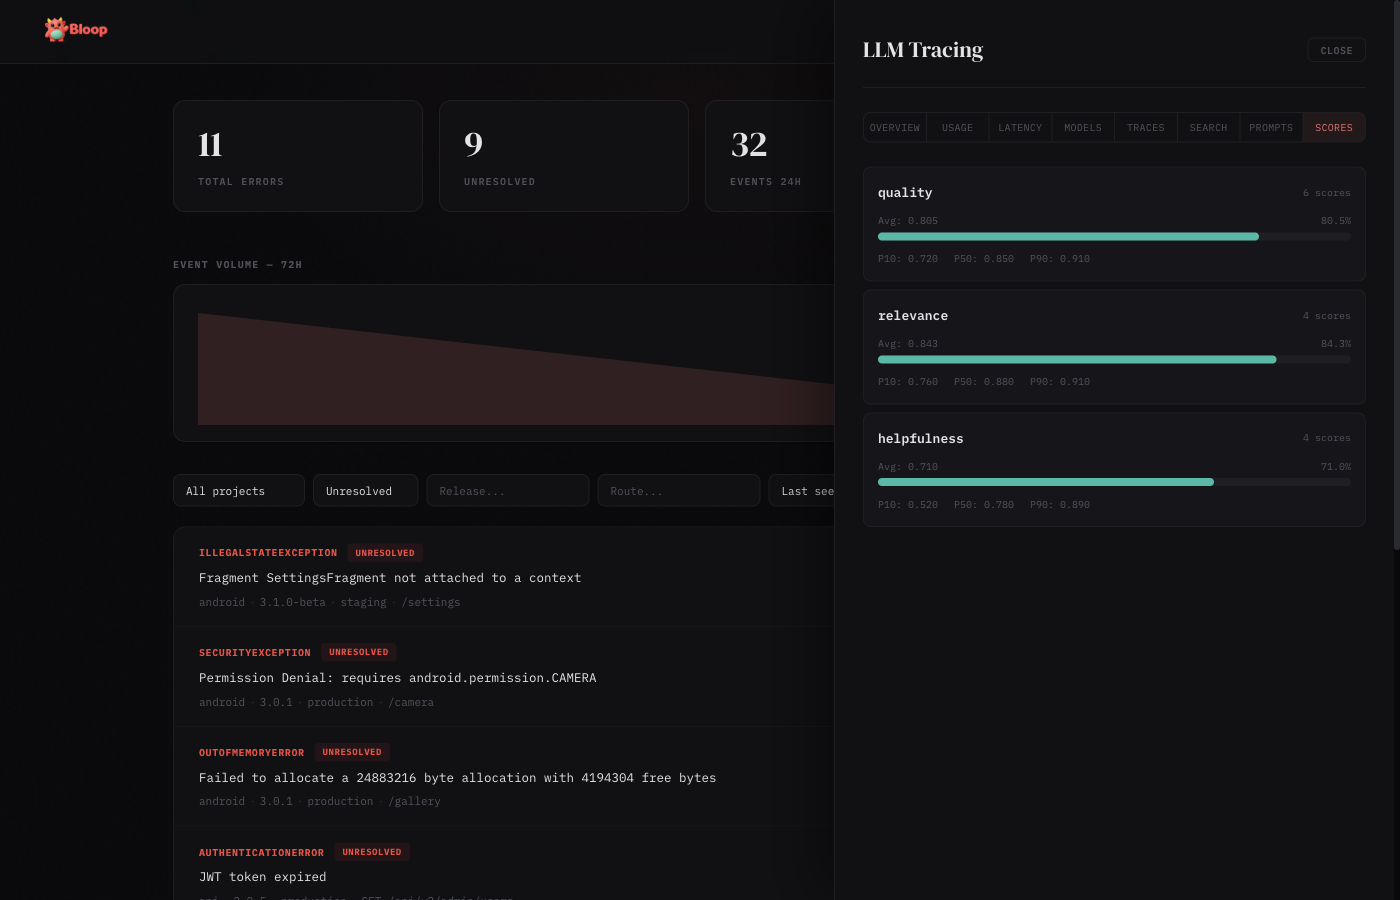The image size is (1400, 900).
Task: Expand the Unresolved status filter
Action: point(365,491)
